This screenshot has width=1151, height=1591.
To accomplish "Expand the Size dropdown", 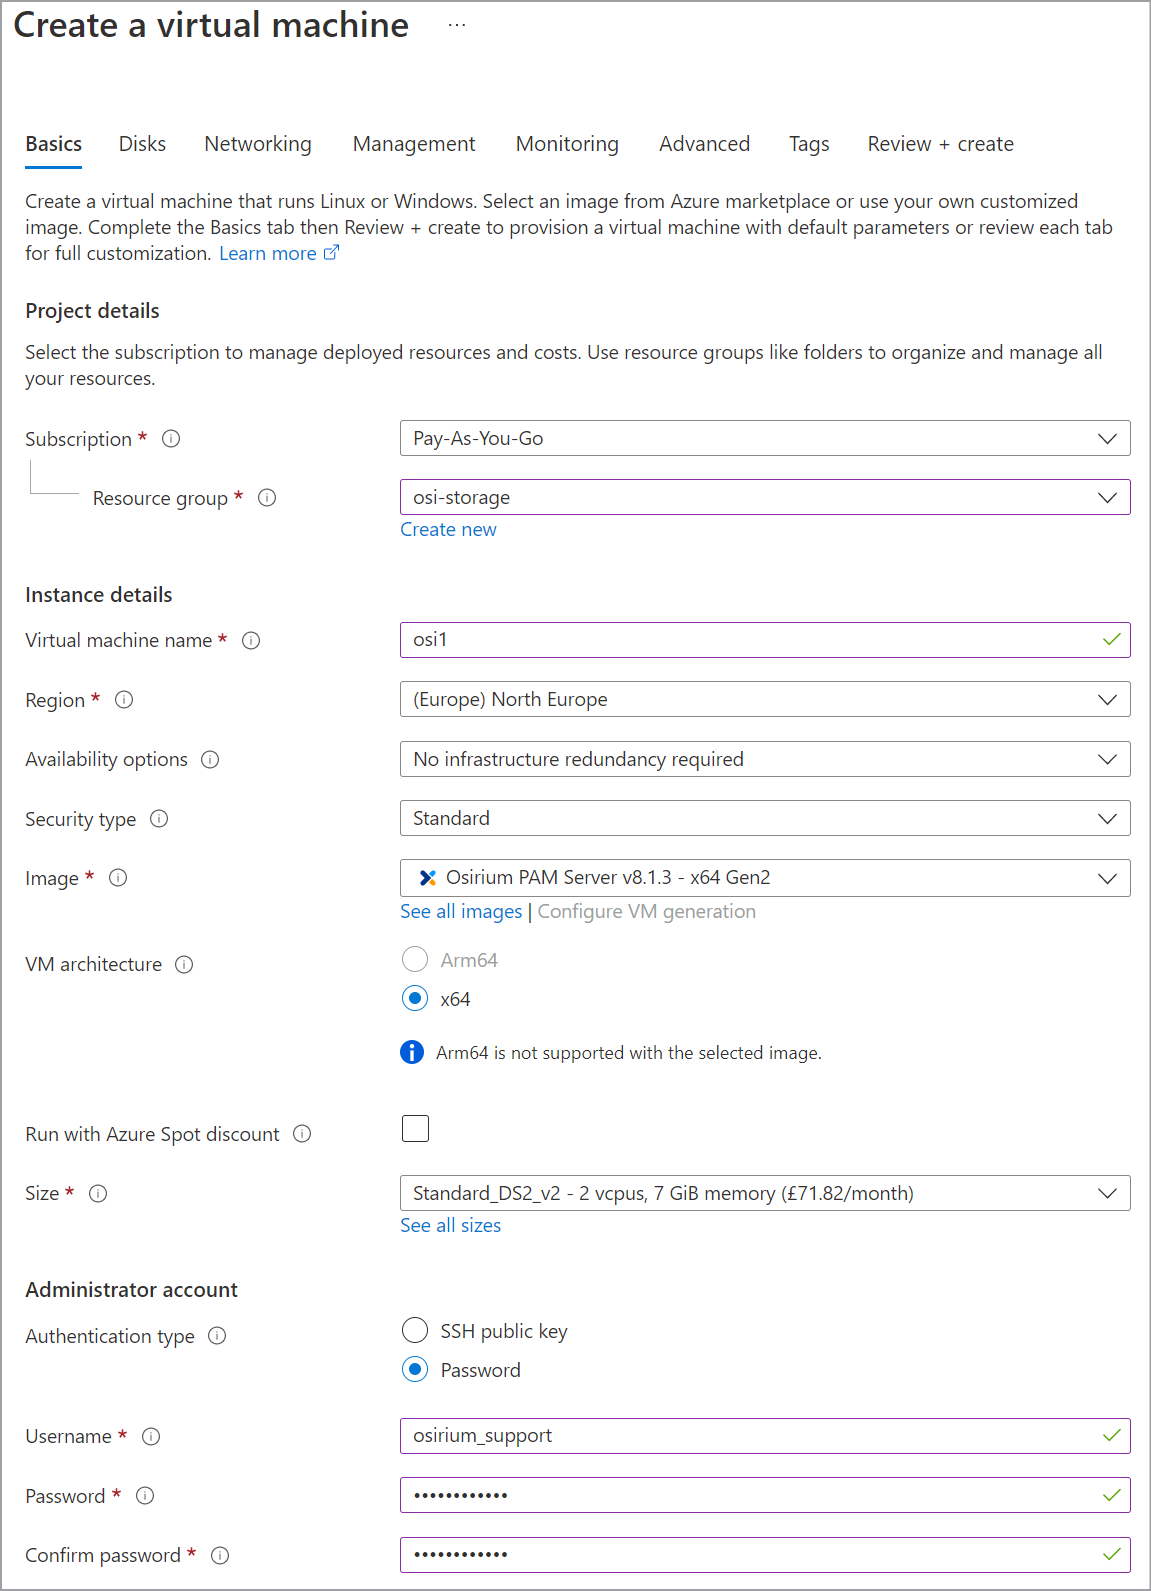I will 764,1193.
